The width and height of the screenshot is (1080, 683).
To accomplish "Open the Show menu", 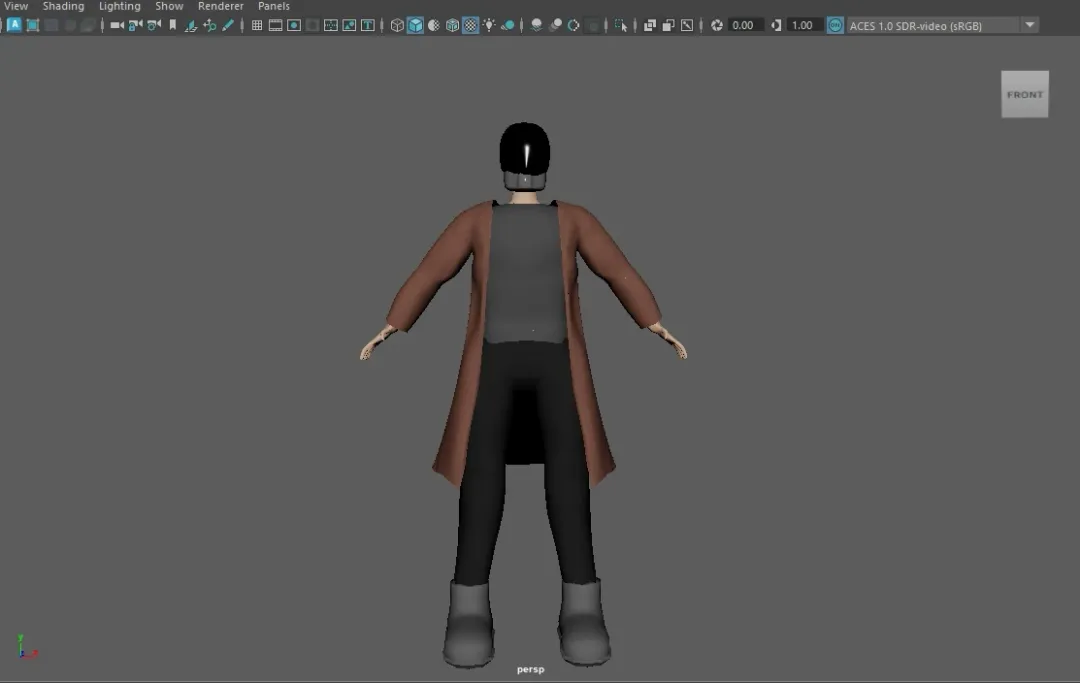I will (169, 6).
